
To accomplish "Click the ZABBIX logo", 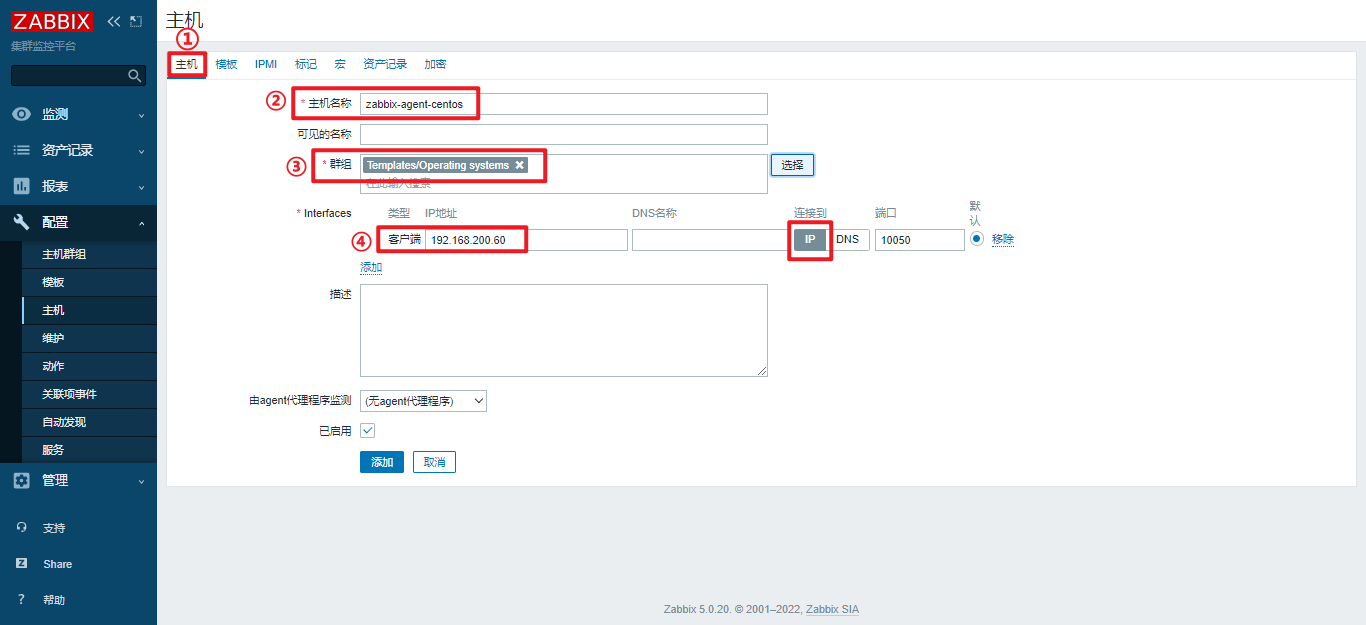I will (52, 21).
